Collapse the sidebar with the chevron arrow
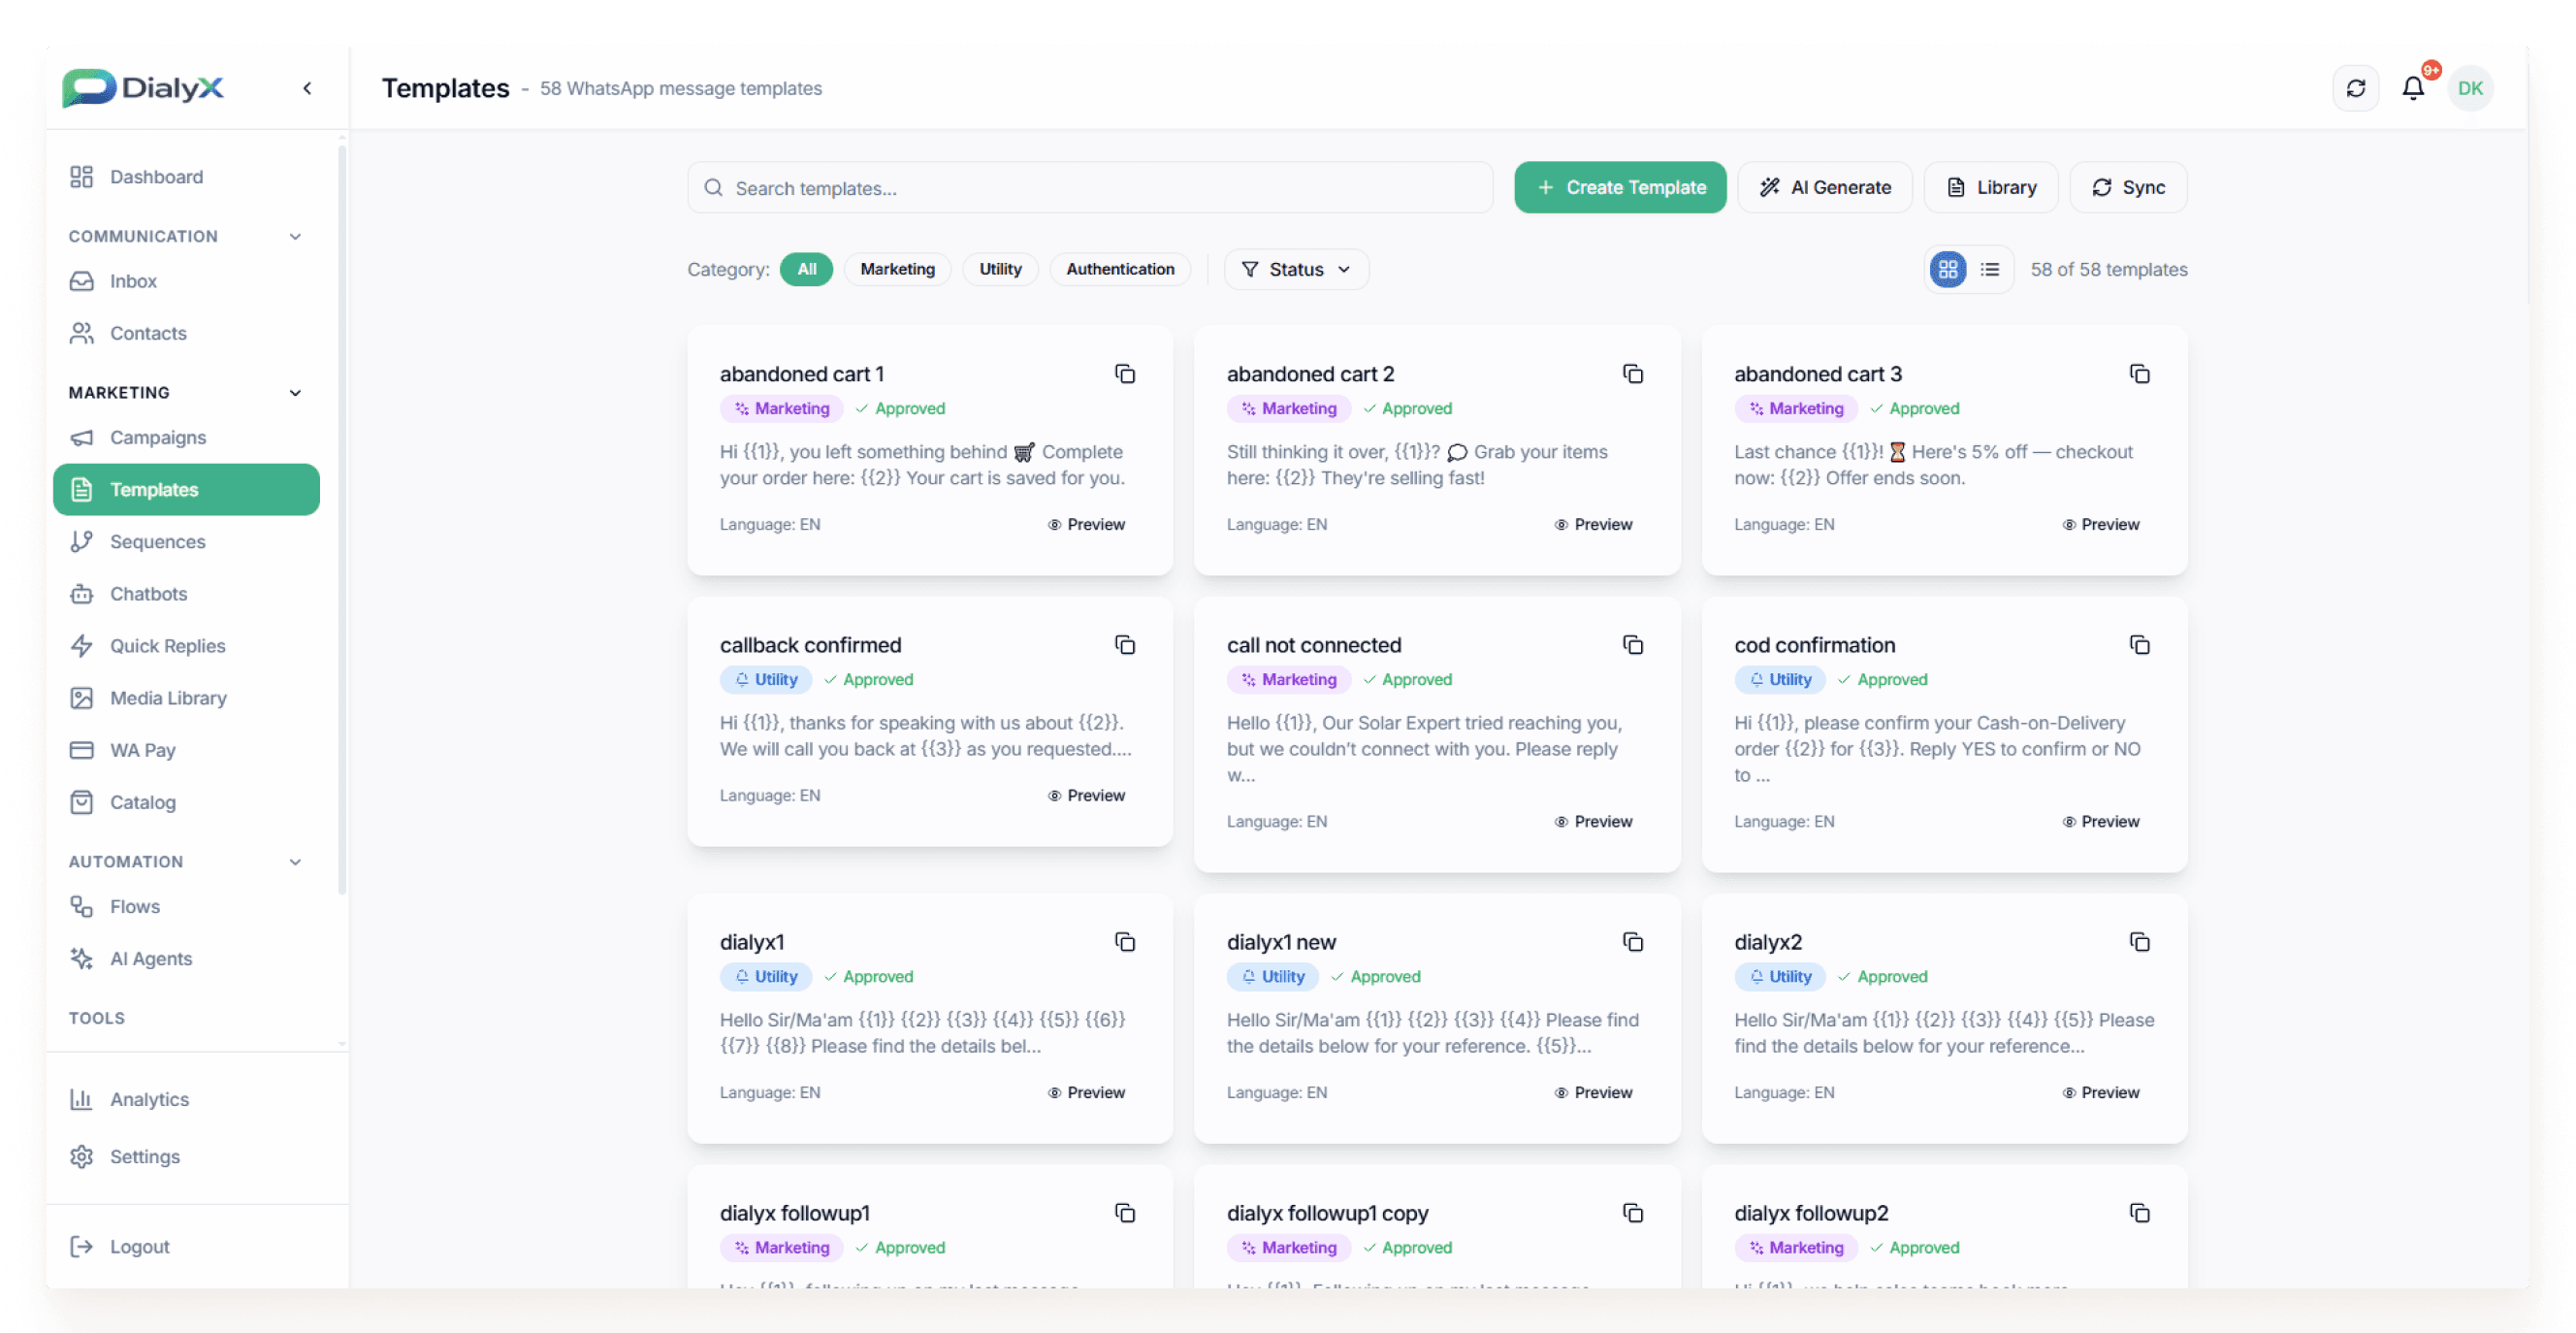 click(307, 88)
